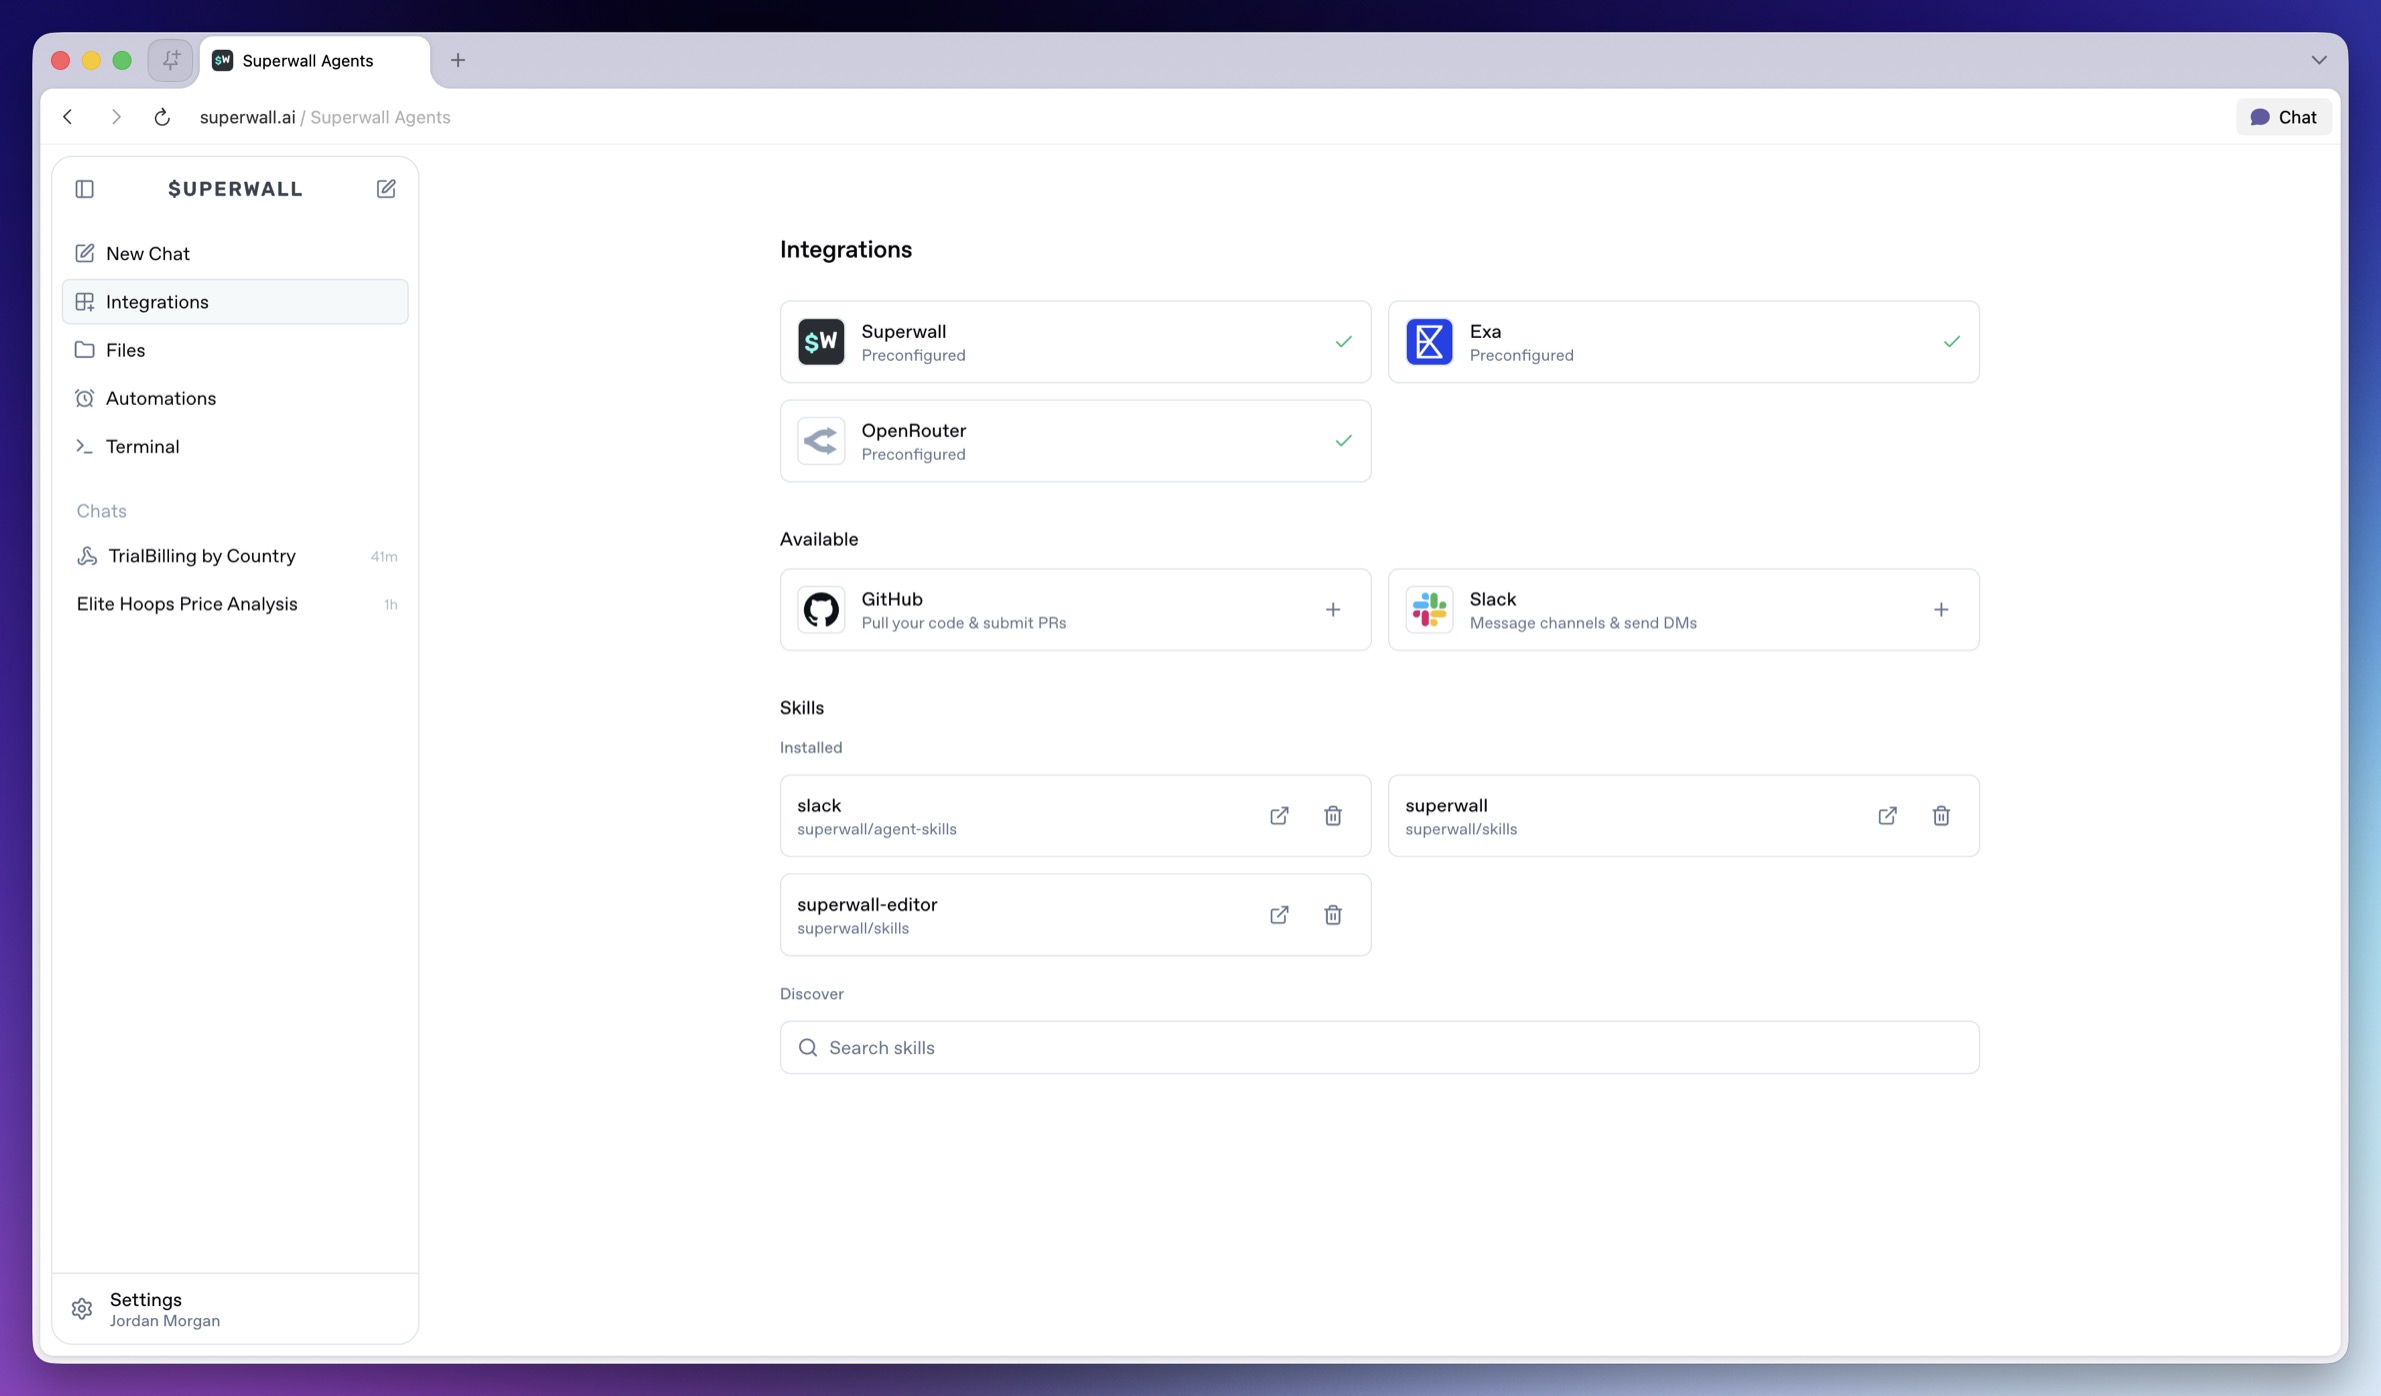Click the browser back arrow
Screen dimensions: 2381x1396
(68, 117)
